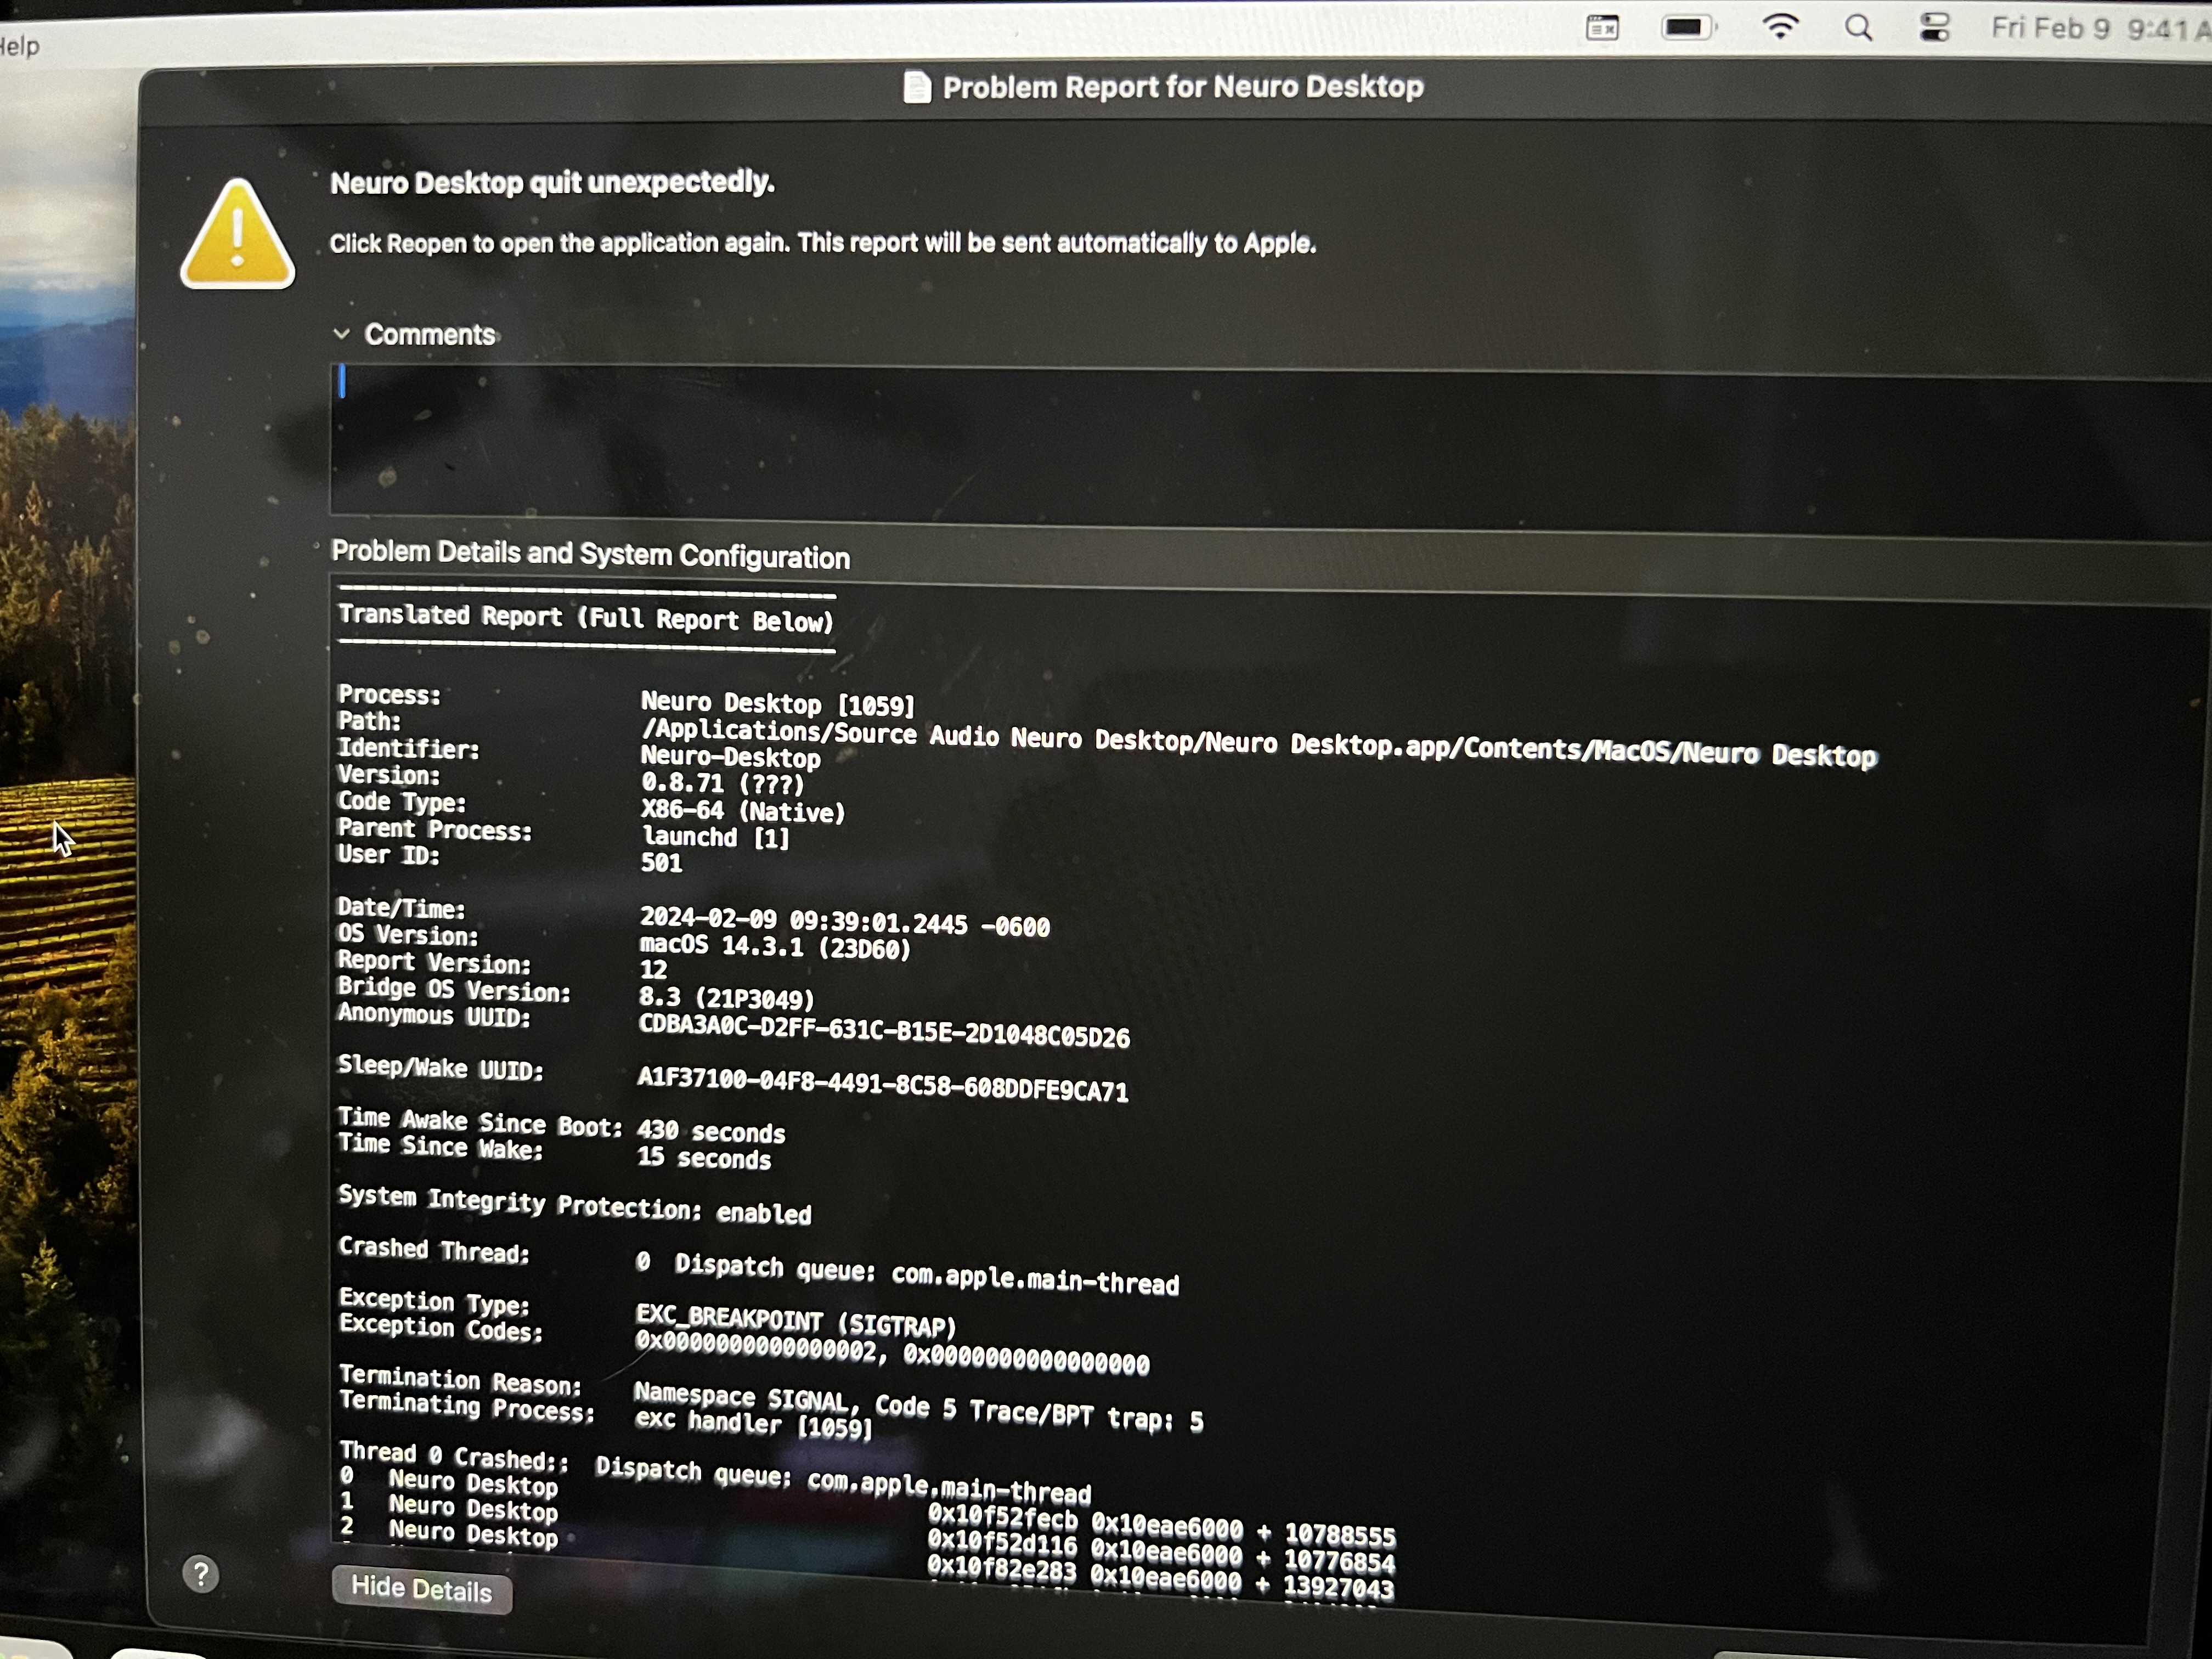Click the document icon in the title bar
Viewport: 2212px width, 1659px height.
916,87
